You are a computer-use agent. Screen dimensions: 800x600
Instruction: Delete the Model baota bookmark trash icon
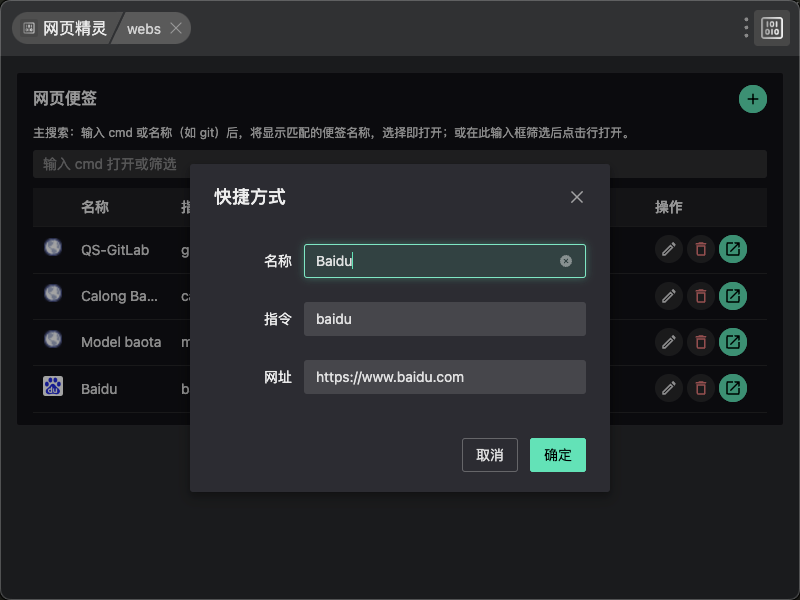coord(701,342)
